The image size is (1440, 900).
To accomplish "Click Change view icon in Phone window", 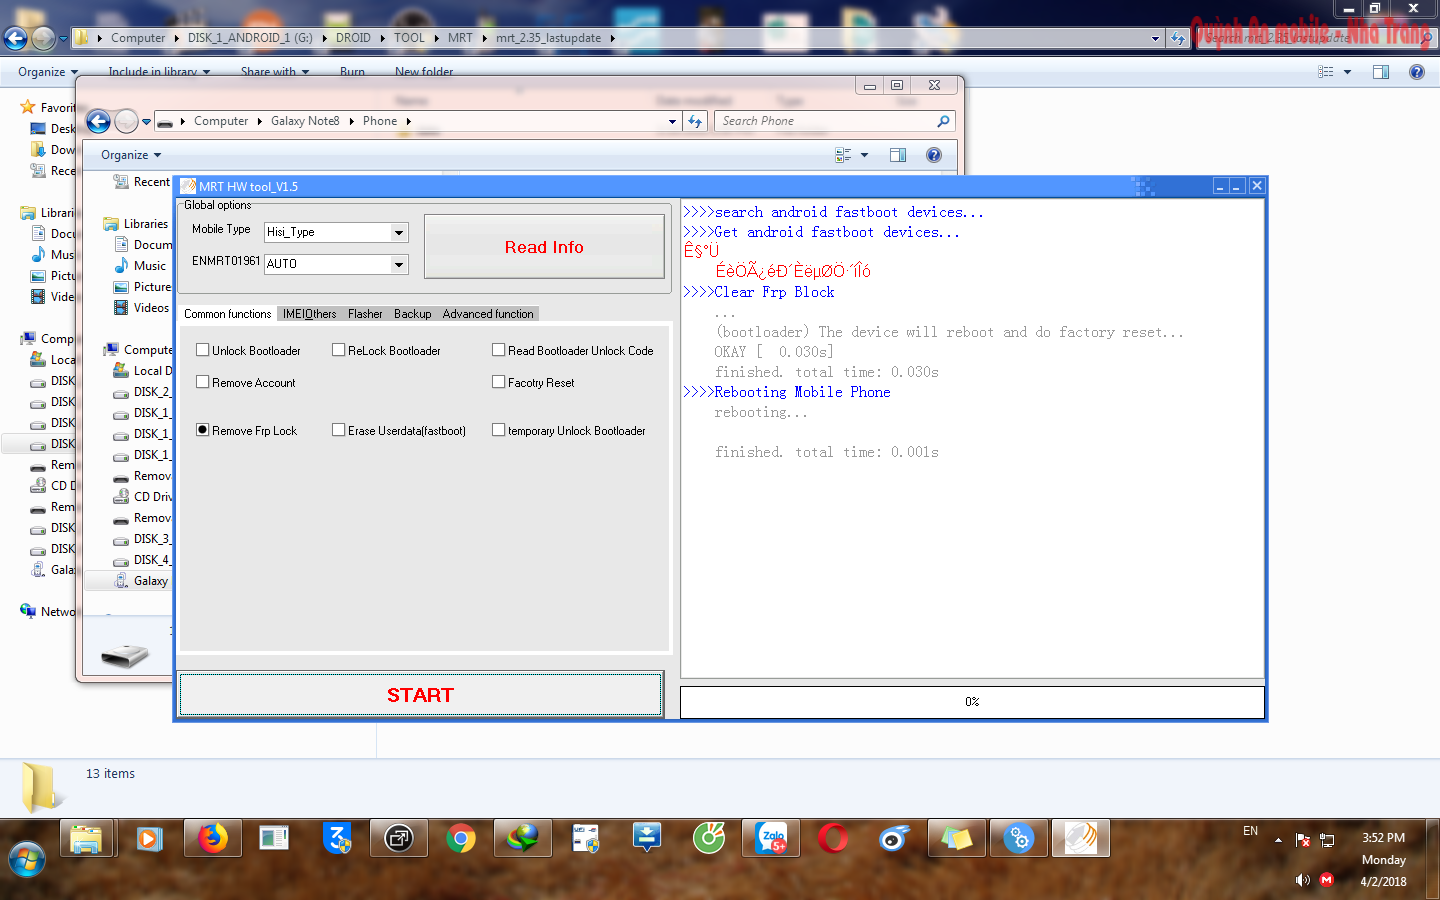I will point(843,155).
